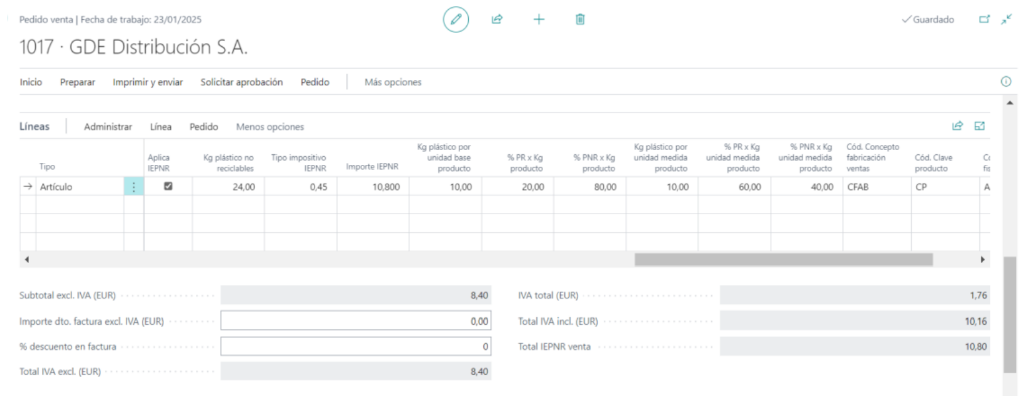
Task: Click the vertical scrollbar thumb
Action: tap(1009, 316)
